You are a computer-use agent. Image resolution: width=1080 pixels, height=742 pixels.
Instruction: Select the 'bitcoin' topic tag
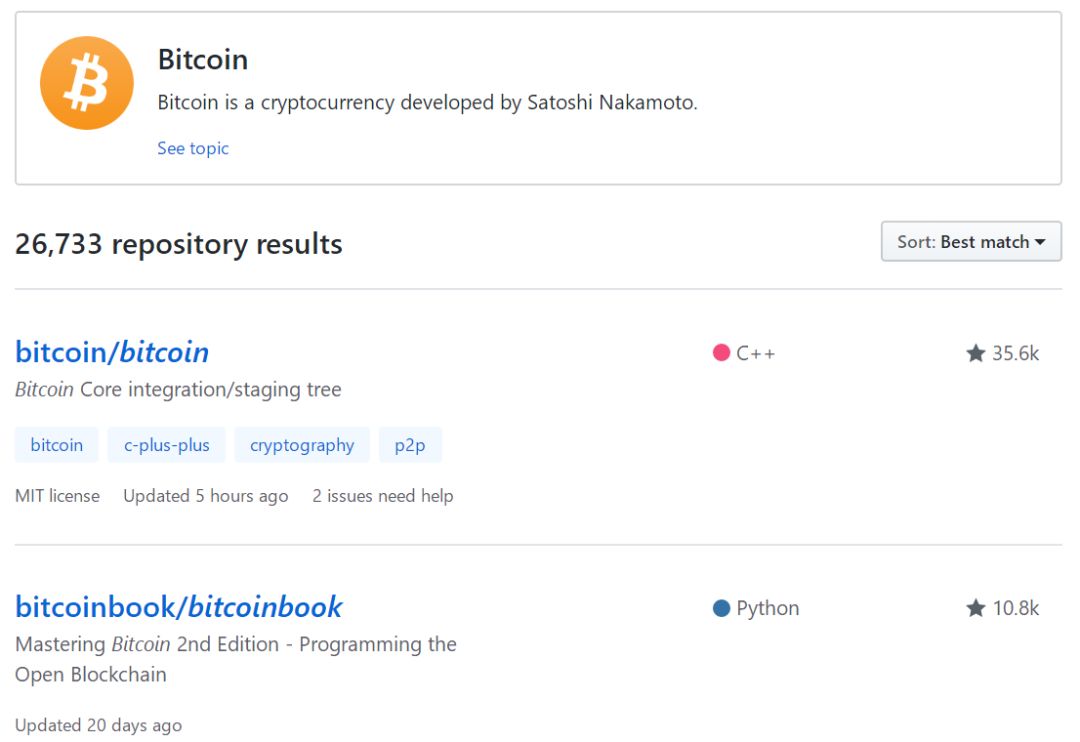click(56, 445)
